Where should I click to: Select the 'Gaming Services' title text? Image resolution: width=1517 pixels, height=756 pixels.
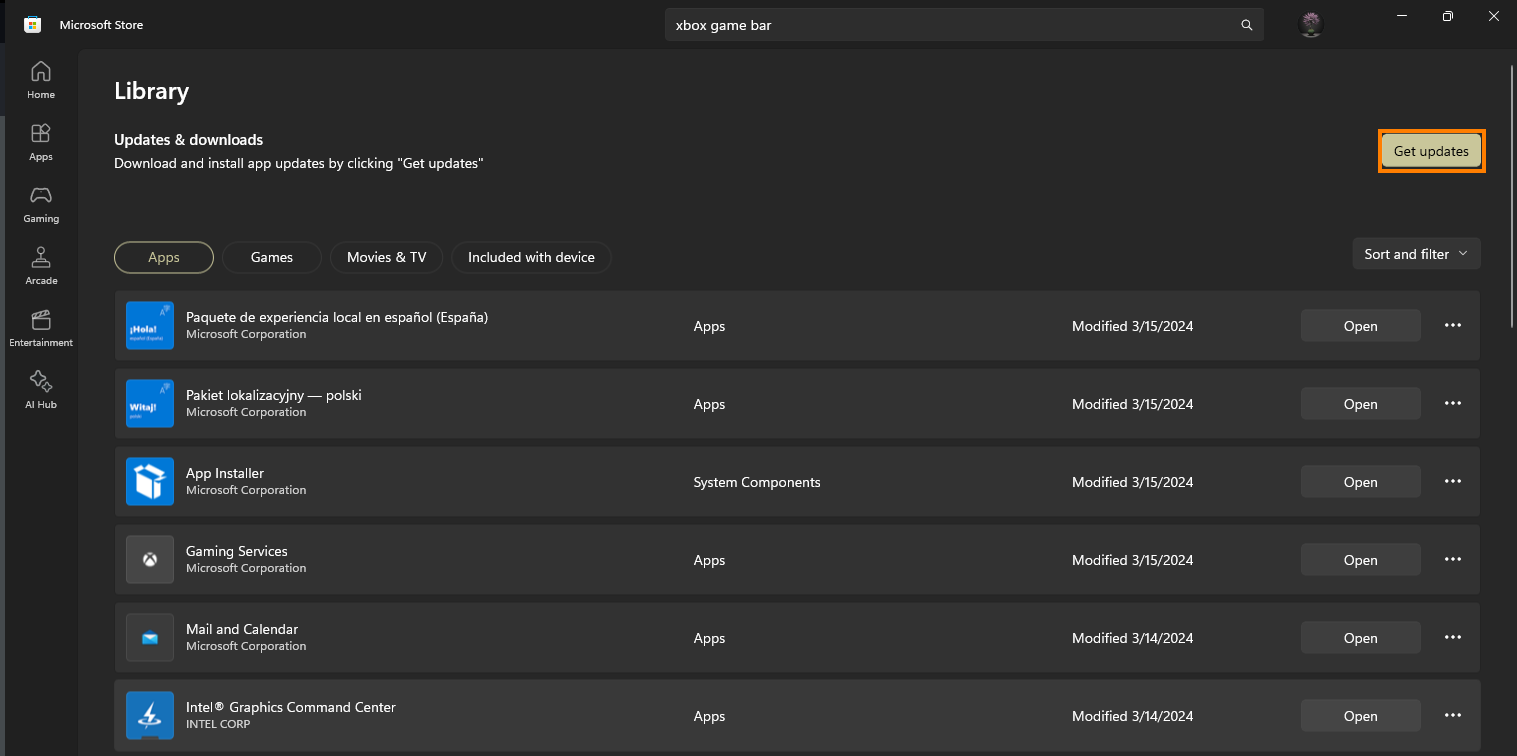237,551
